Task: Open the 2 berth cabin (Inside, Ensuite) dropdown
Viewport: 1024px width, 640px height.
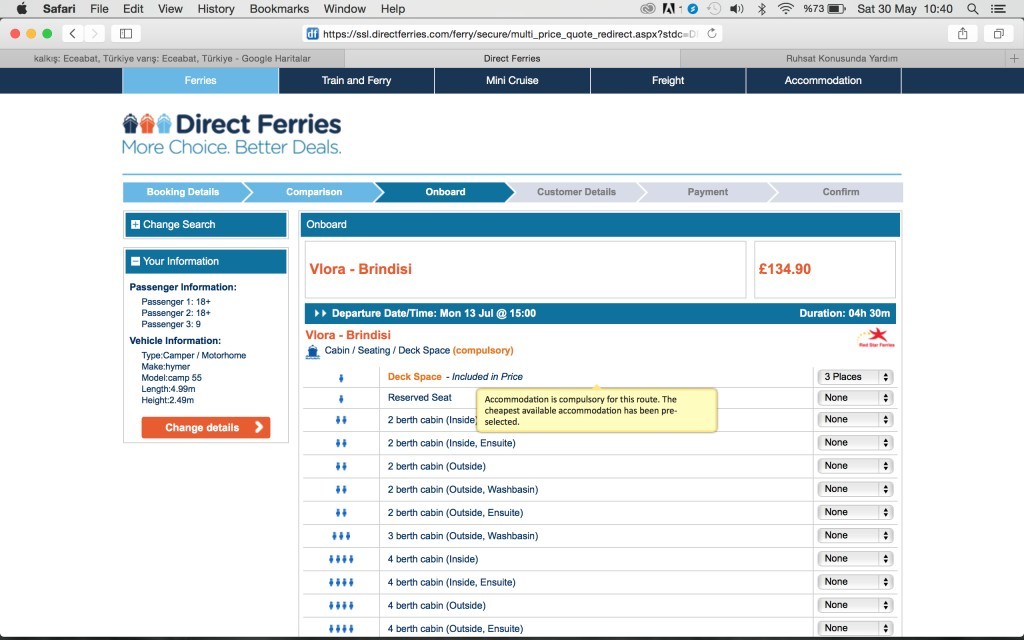Action: click(x=855, y=443)
